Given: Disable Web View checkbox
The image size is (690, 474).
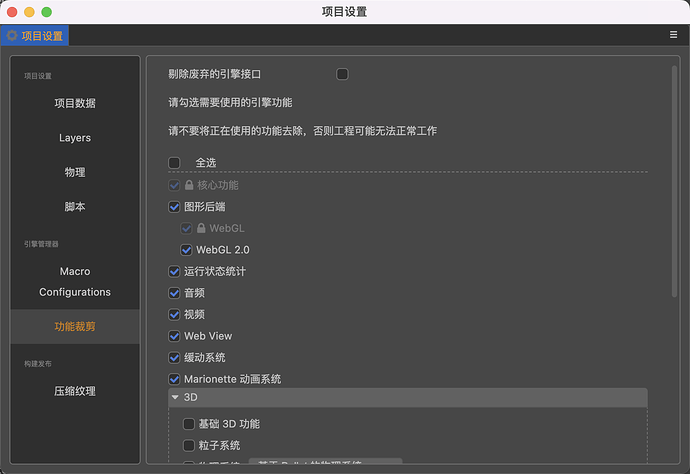Looking at the screenshot, I should tap(174, 336).
